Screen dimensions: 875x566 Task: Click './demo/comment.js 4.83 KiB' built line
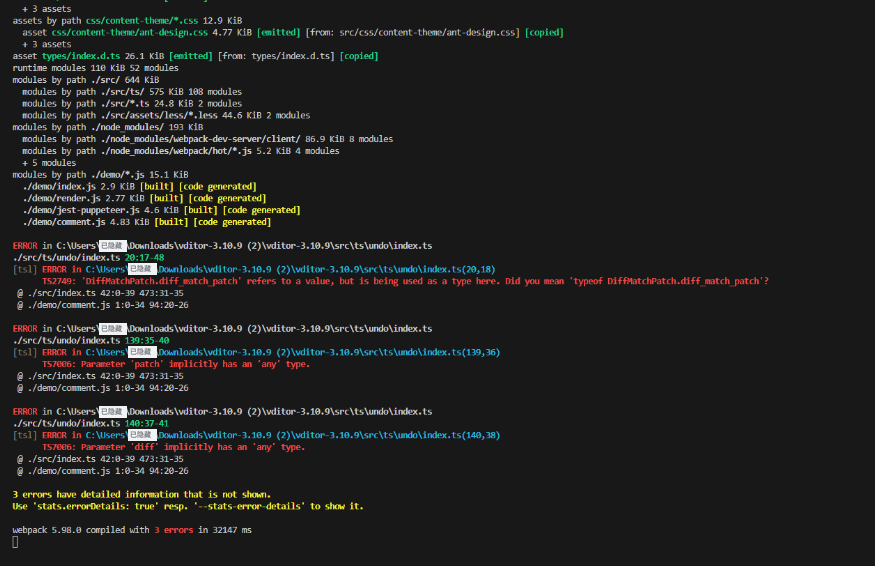[147, 222]
